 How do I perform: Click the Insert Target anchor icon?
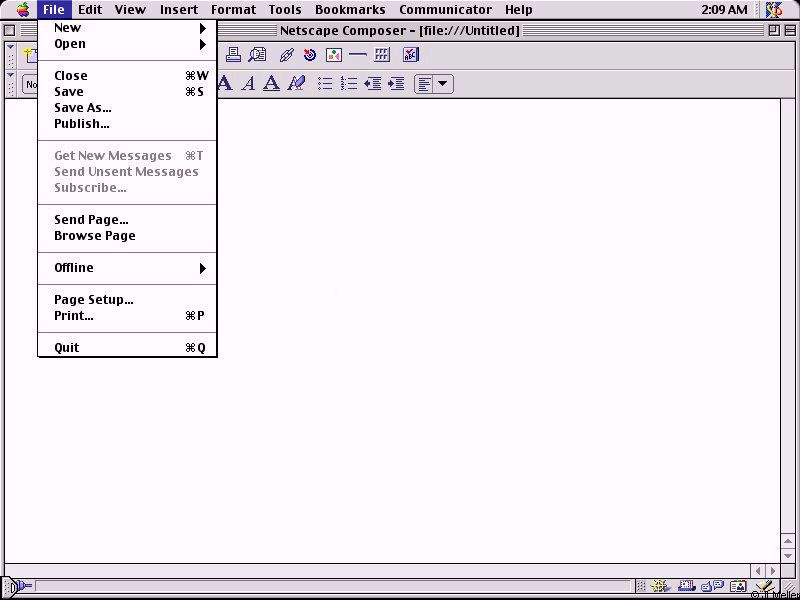coord(310,55)
